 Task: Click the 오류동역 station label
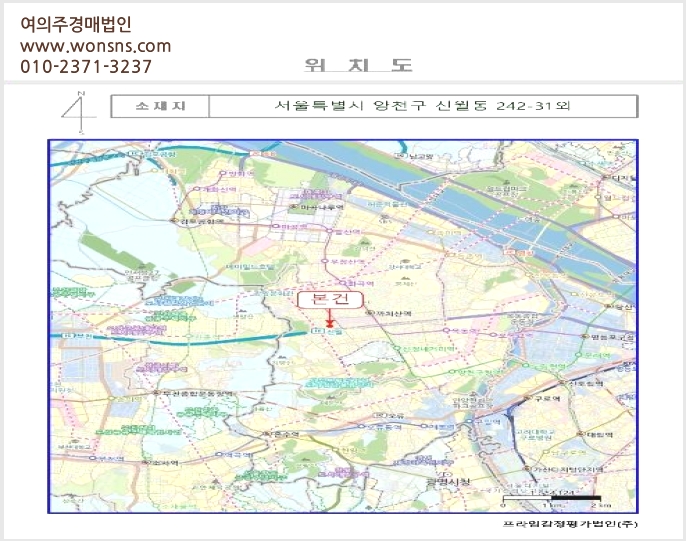[x=384, y=427]
